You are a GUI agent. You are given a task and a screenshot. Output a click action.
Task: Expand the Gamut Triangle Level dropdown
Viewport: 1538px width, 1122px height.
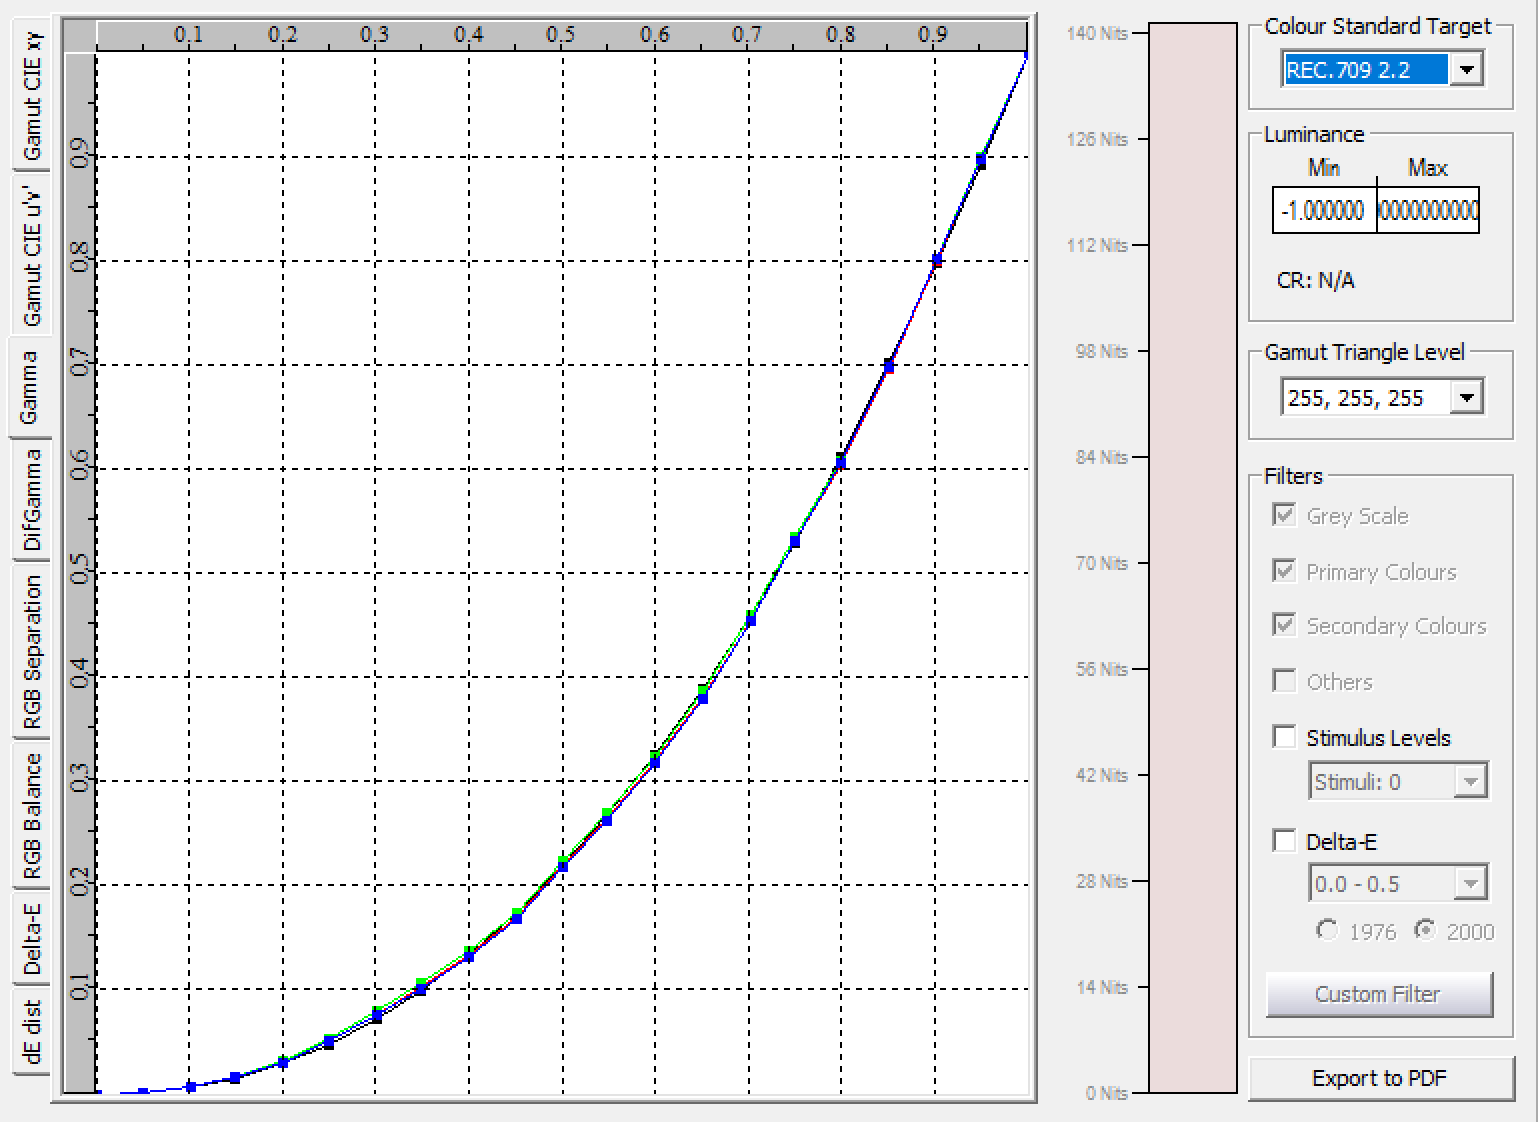click(1466, 398)
